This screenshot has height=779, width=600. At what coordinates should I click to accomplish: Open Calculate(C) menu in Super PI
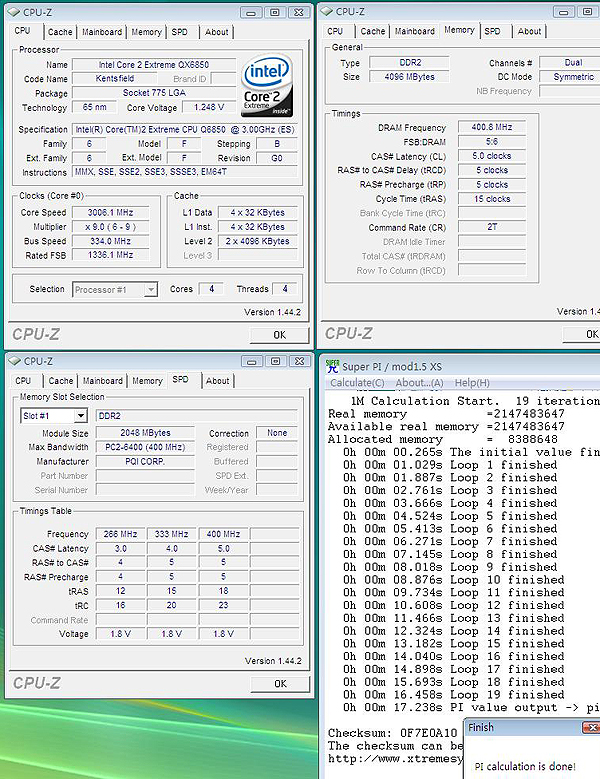click(357, 383)
